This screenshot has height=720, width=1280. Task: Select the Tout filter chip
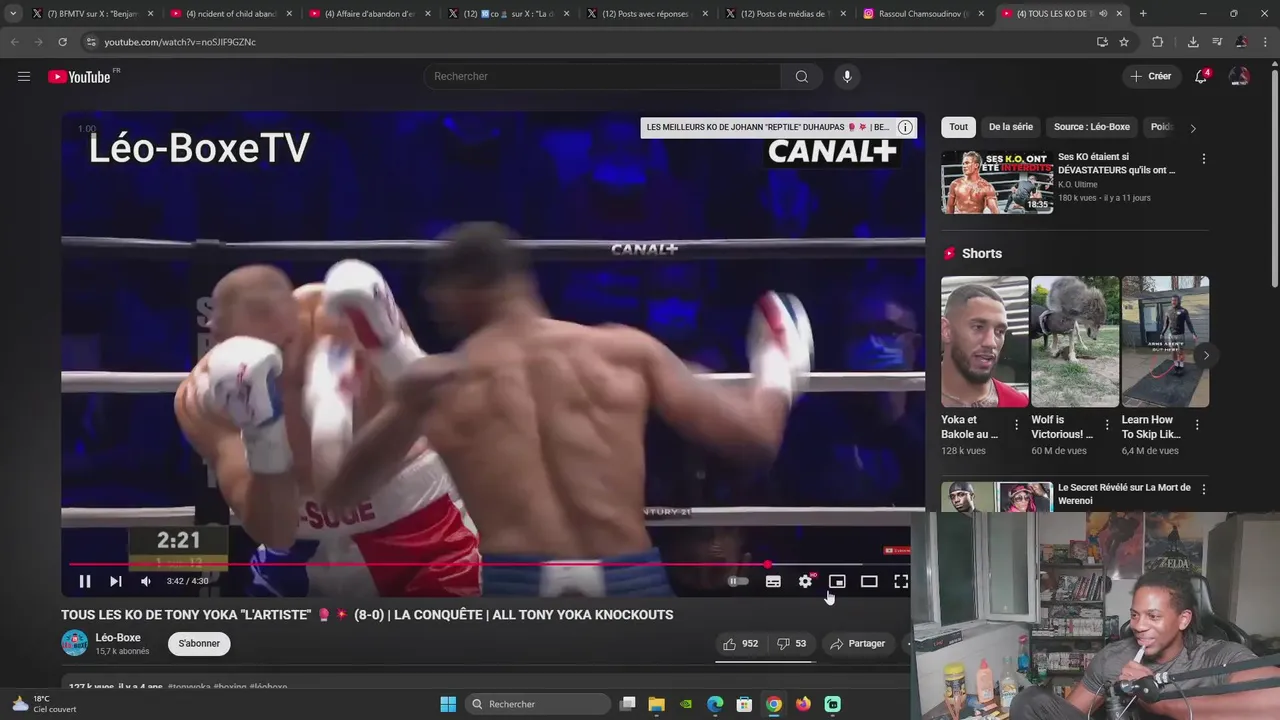coord(959,127)
